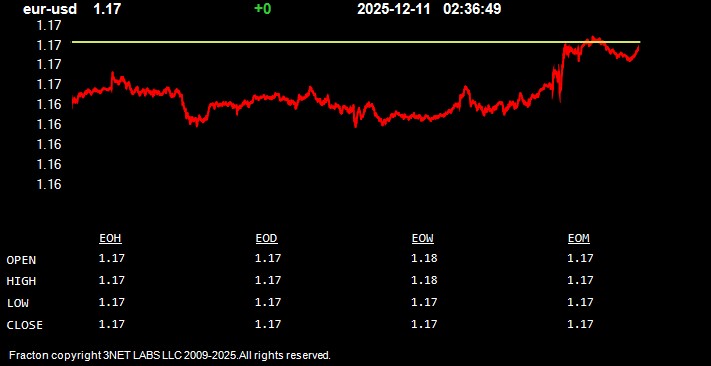This screenshot has height=366, width=711.
Task: Click the EOM HIGH value 1.17
Action: point(580,280)
